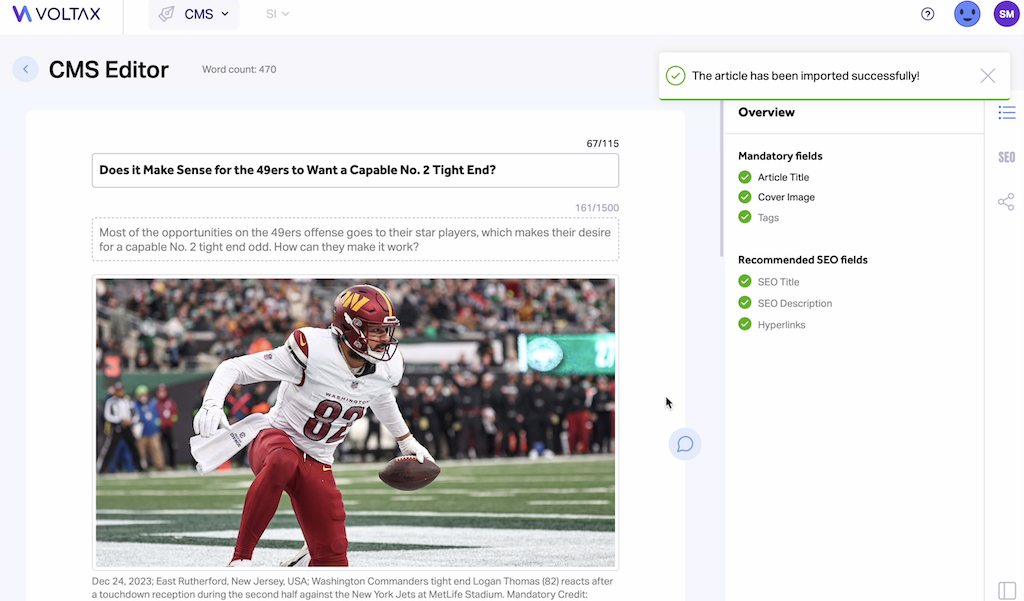Click the Mandatory fields heading

780,156
